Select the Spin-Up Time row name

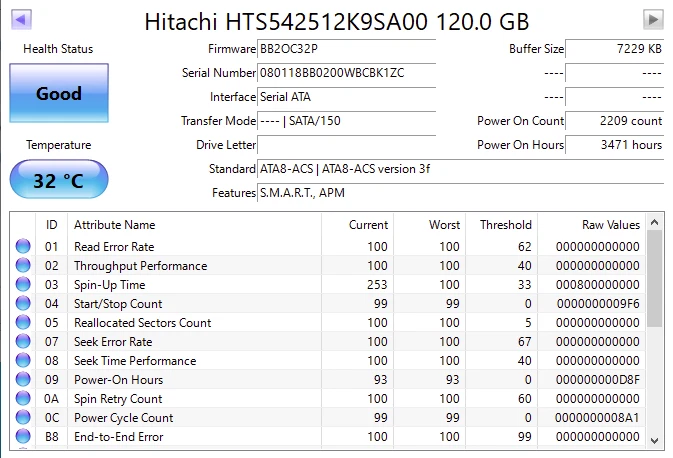click(109, 285)
